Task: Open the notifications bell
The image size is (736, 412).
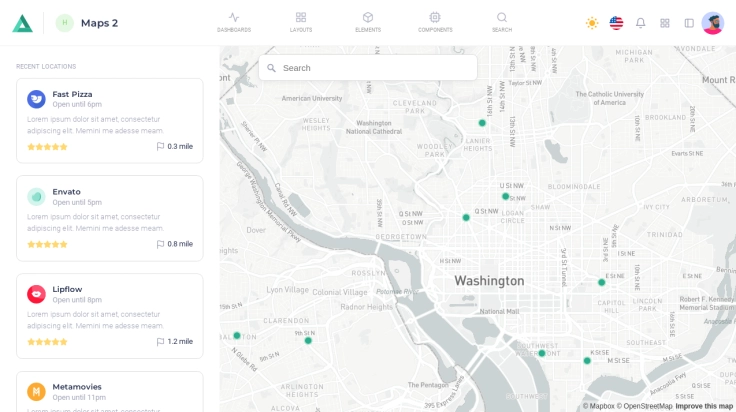Action: 640,23
